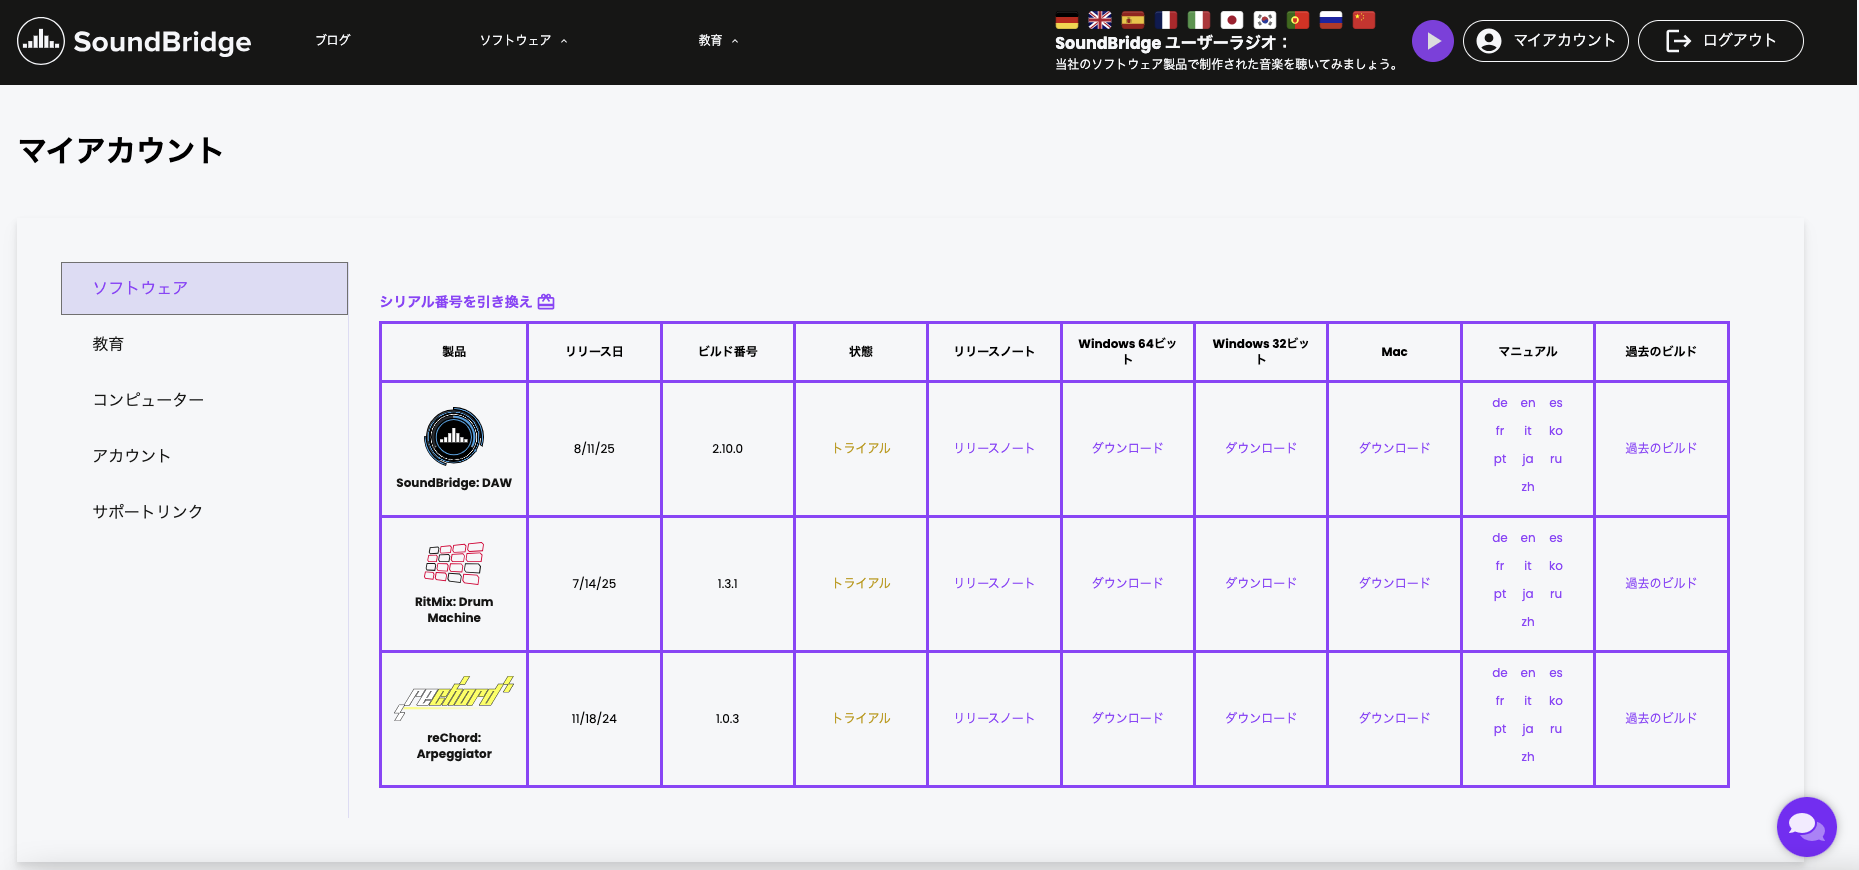The width and height of the screenshot is (1859, 870).
Task: Select the Portuguese flag language icon
Action: click(x=1298, y=20)
